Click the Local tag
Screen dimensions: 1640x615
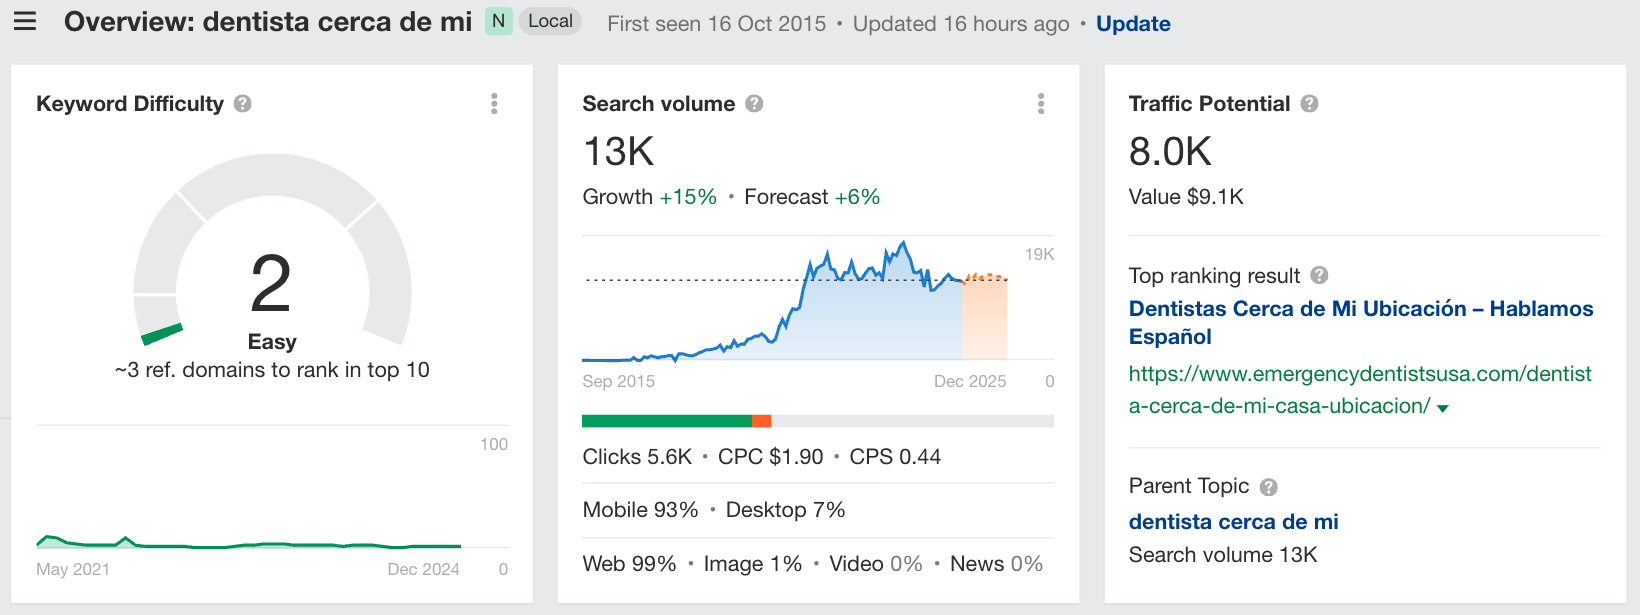550,21
